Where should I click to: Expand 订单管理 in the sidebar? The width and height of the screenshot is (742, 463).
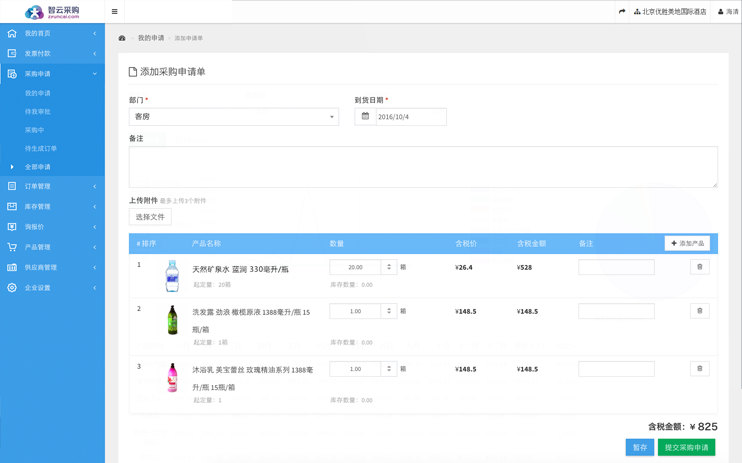coord(52,186)
